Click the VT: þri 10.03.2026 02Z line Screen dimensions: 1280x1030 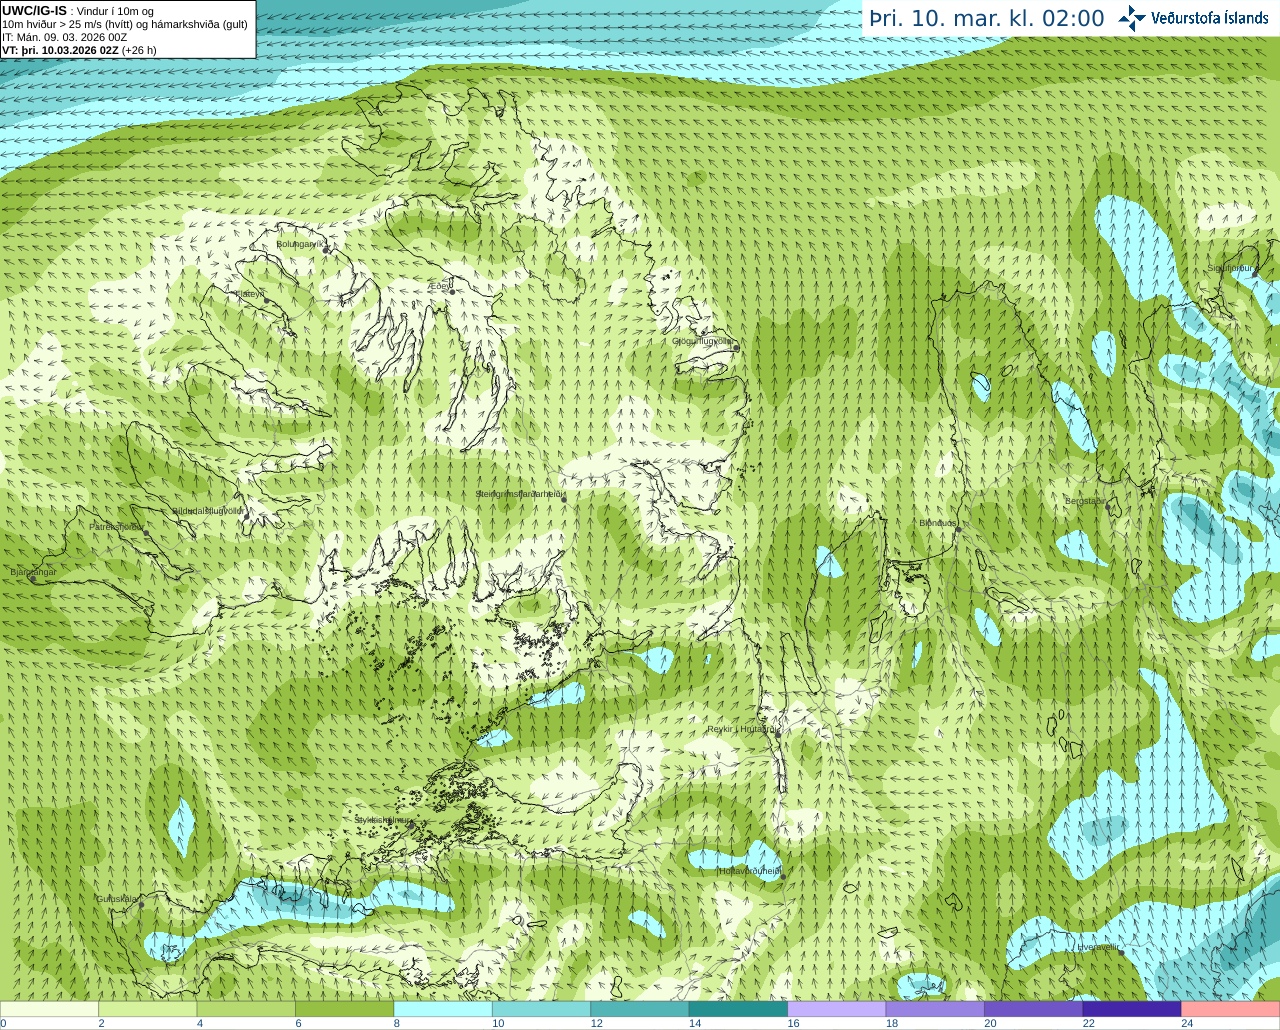pyautogui.click(x=79, y=50)
